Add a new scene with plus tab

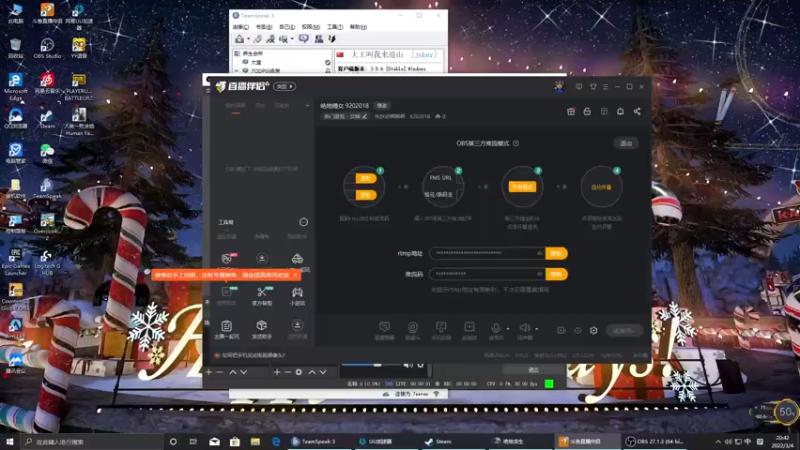point(307,106)
